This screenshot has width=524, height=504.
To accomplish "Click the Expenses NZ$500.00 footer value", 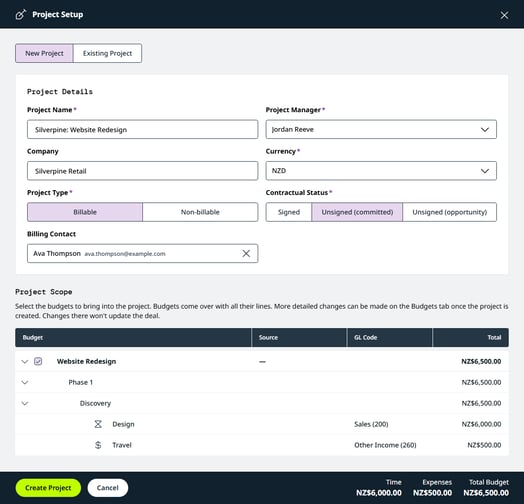I will point(432,493).
